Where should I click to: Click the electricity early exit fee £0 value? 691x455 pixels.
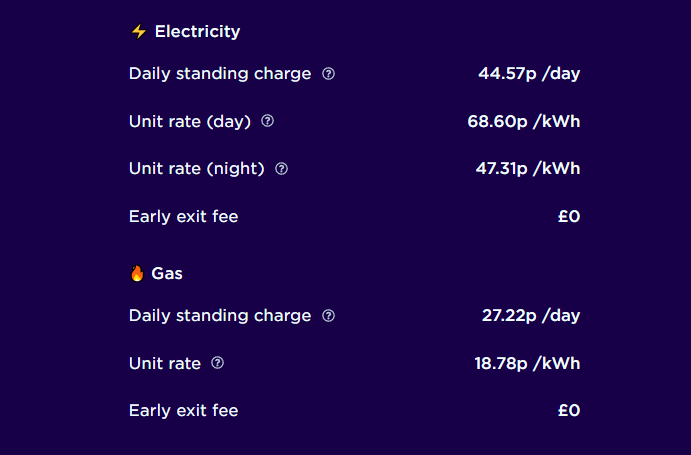(569, 216)
